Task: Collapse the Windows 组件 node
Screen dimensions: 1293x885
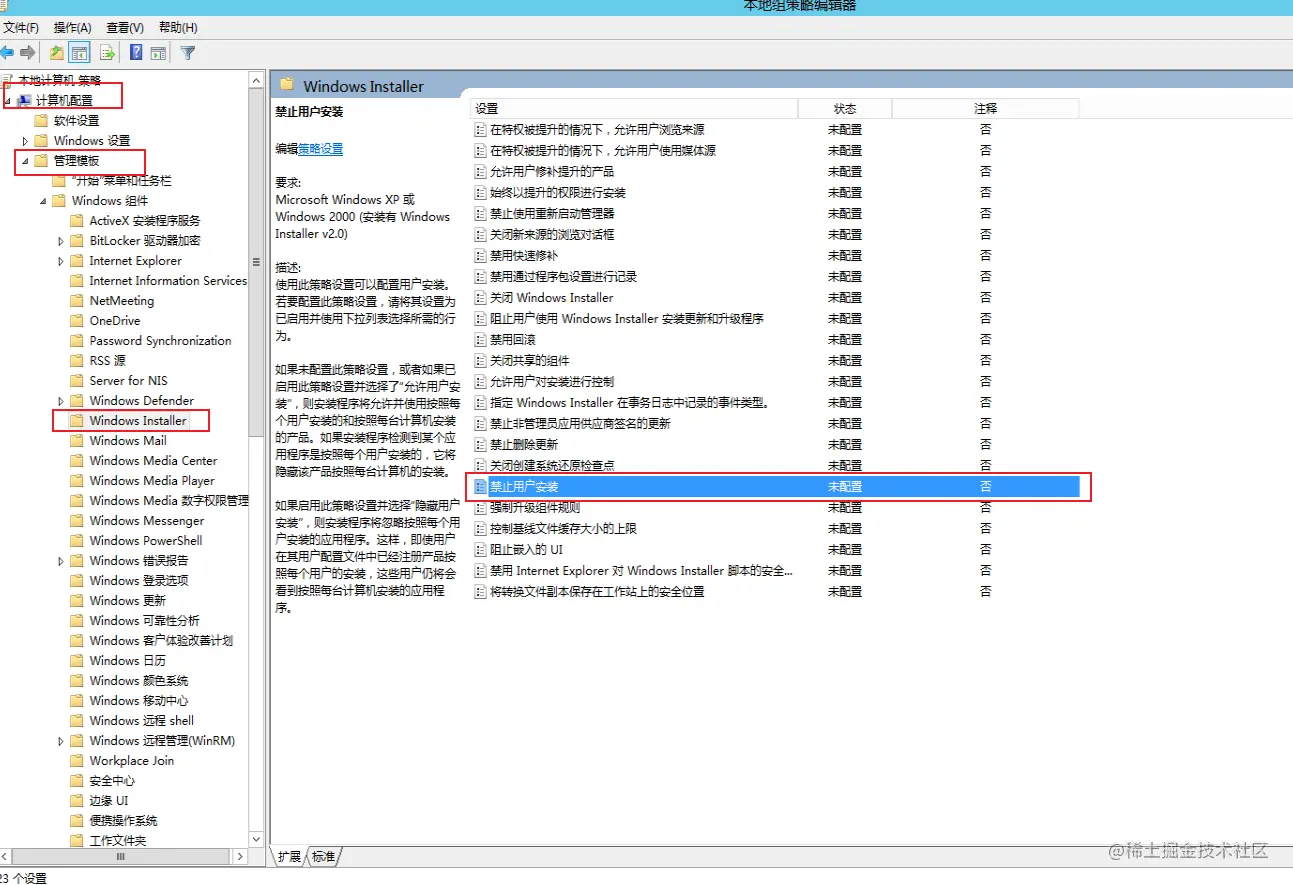Action: 43,201
